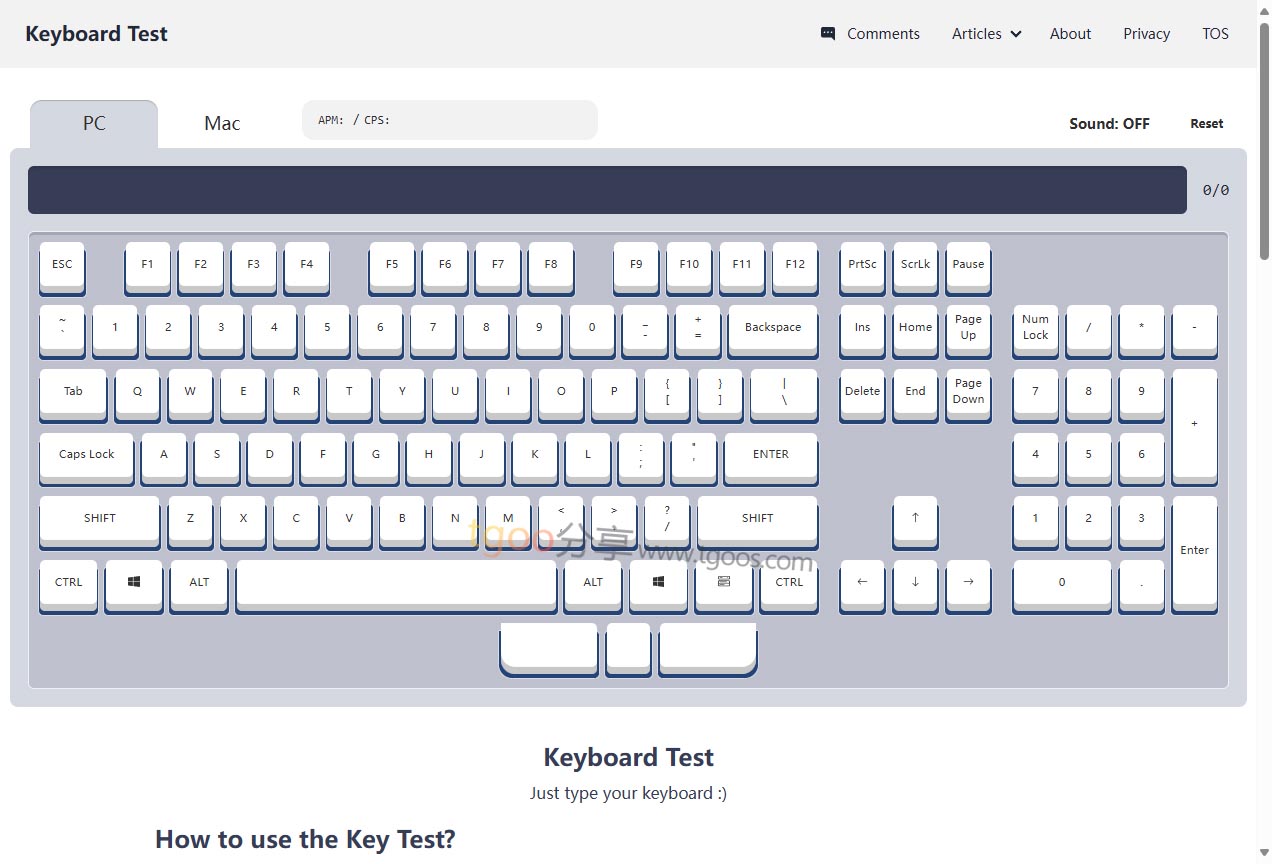Expand the Articles dropdown menu
1272x864 pixels.
pyautogui.click(x=986, y=34)
